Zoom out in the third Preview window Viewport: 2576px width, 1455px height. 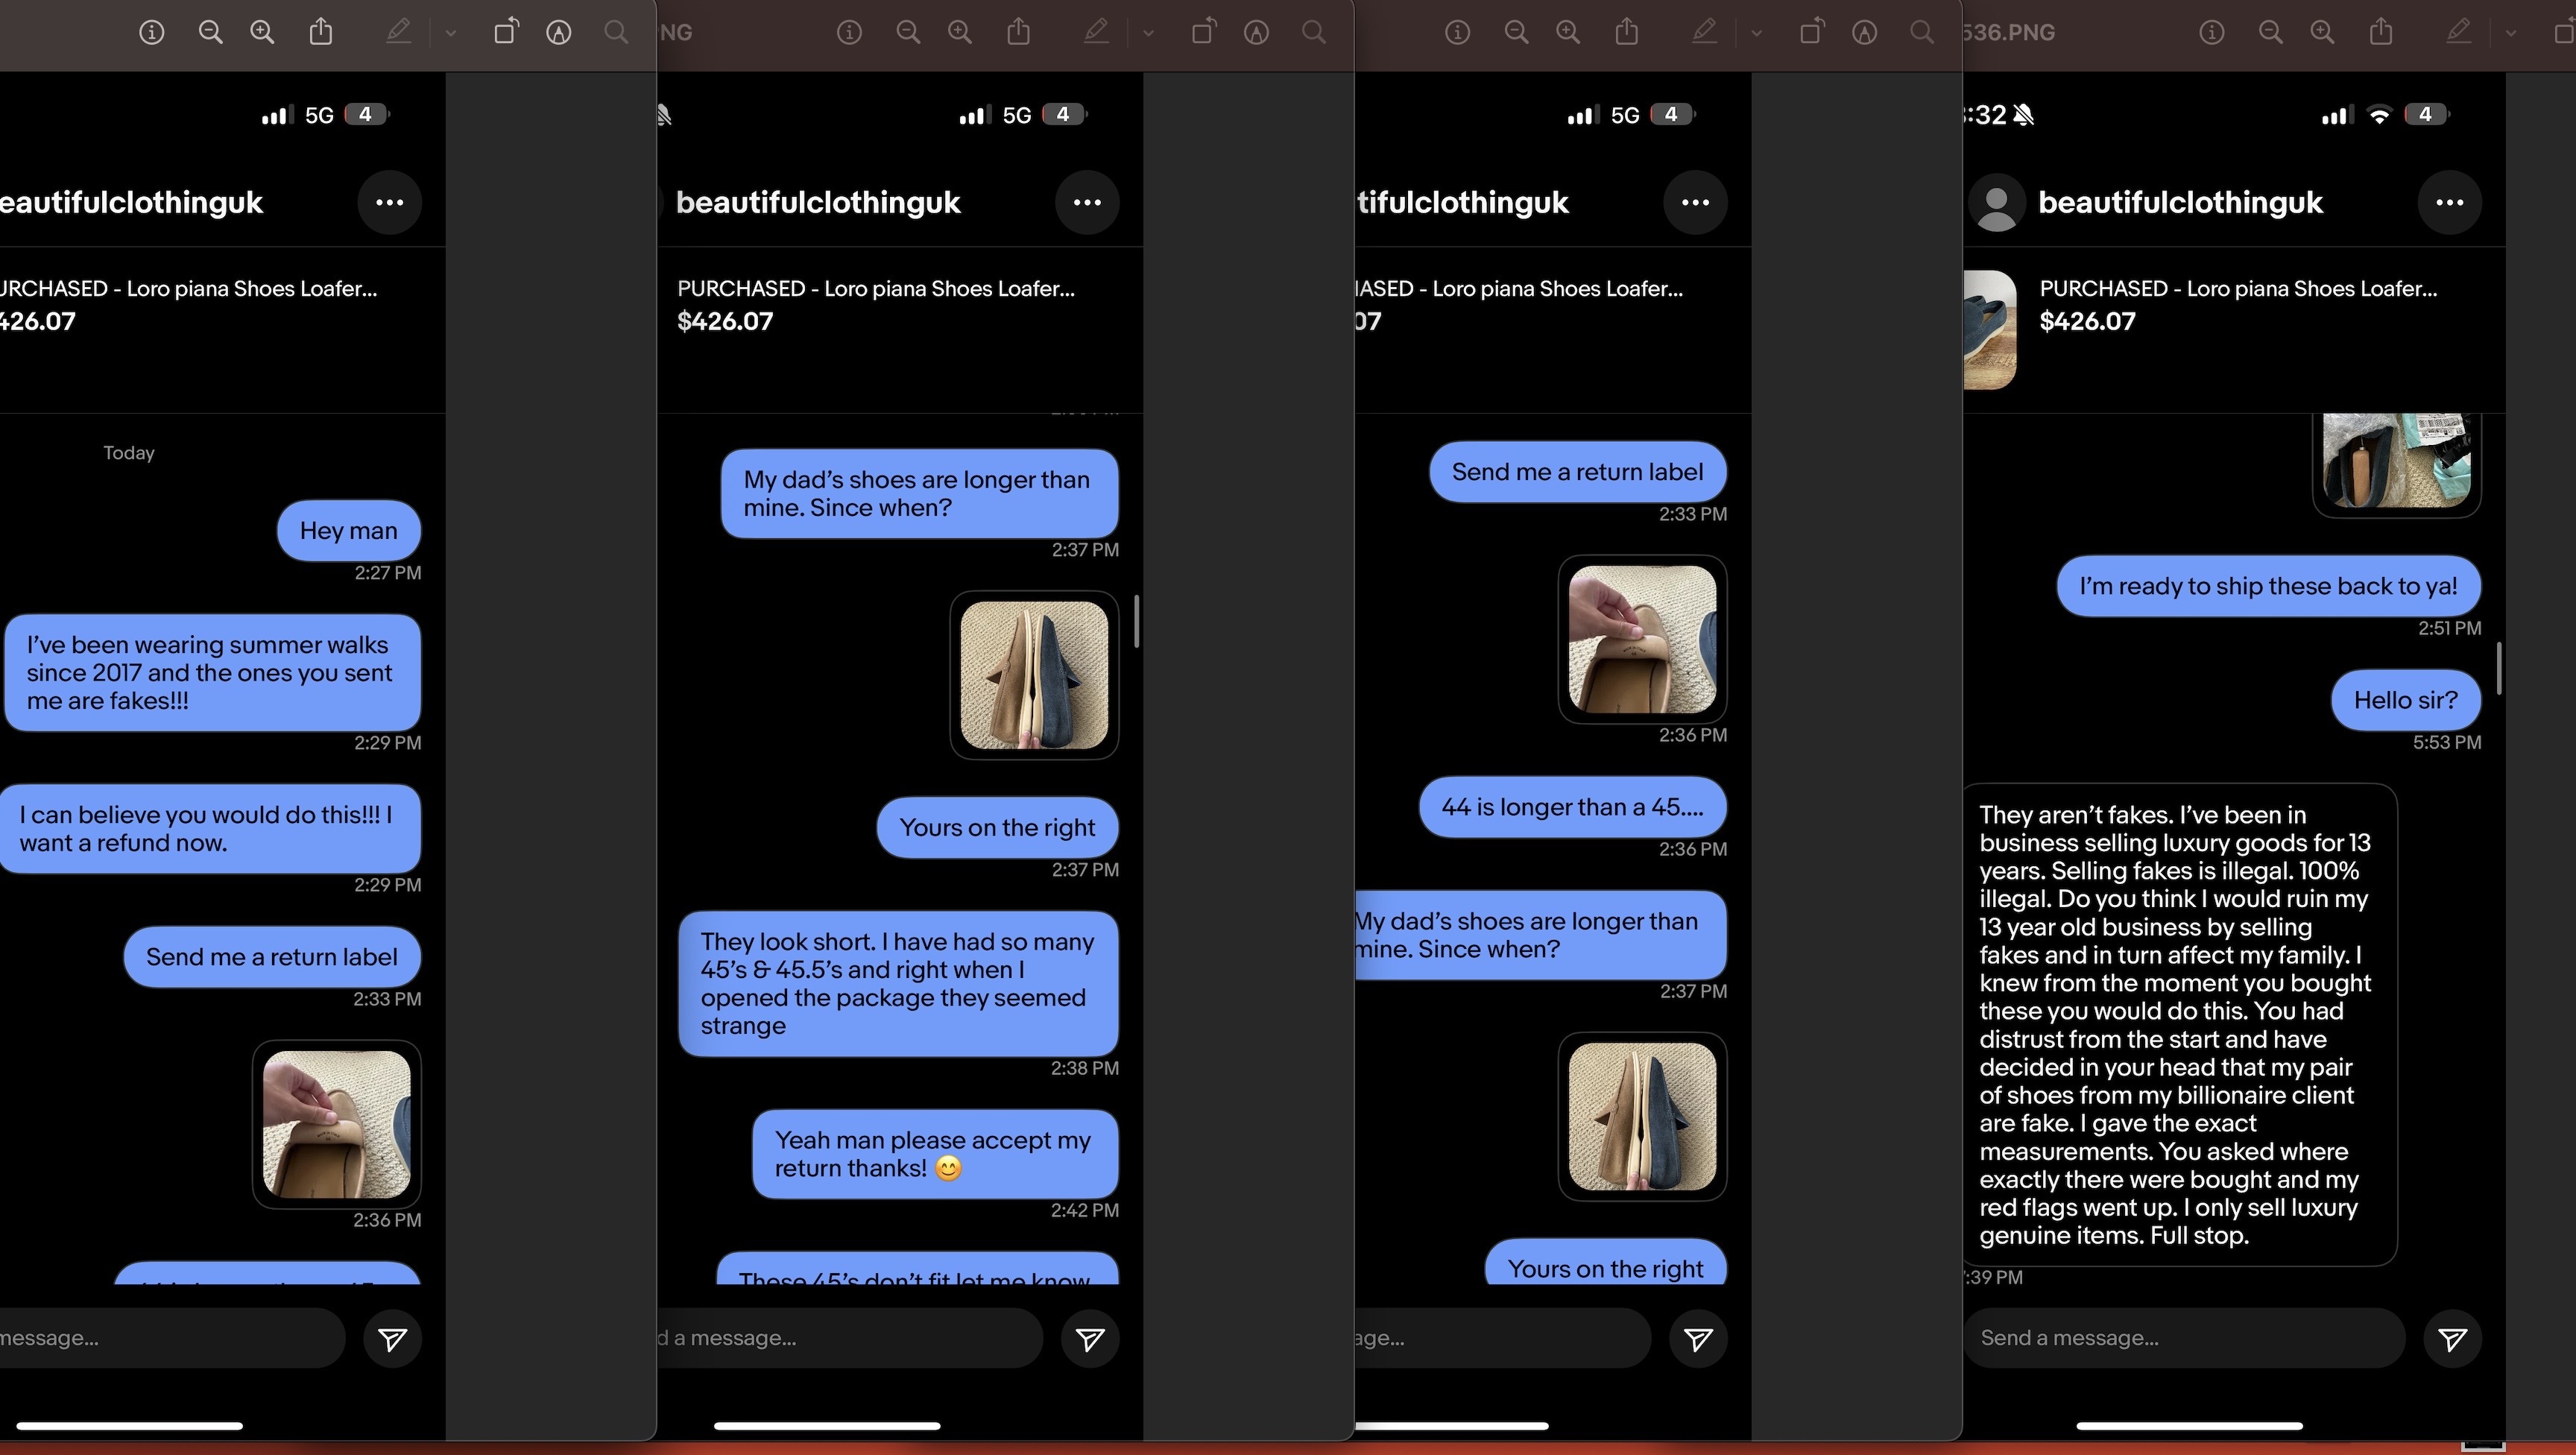[x=1516, y=33]
